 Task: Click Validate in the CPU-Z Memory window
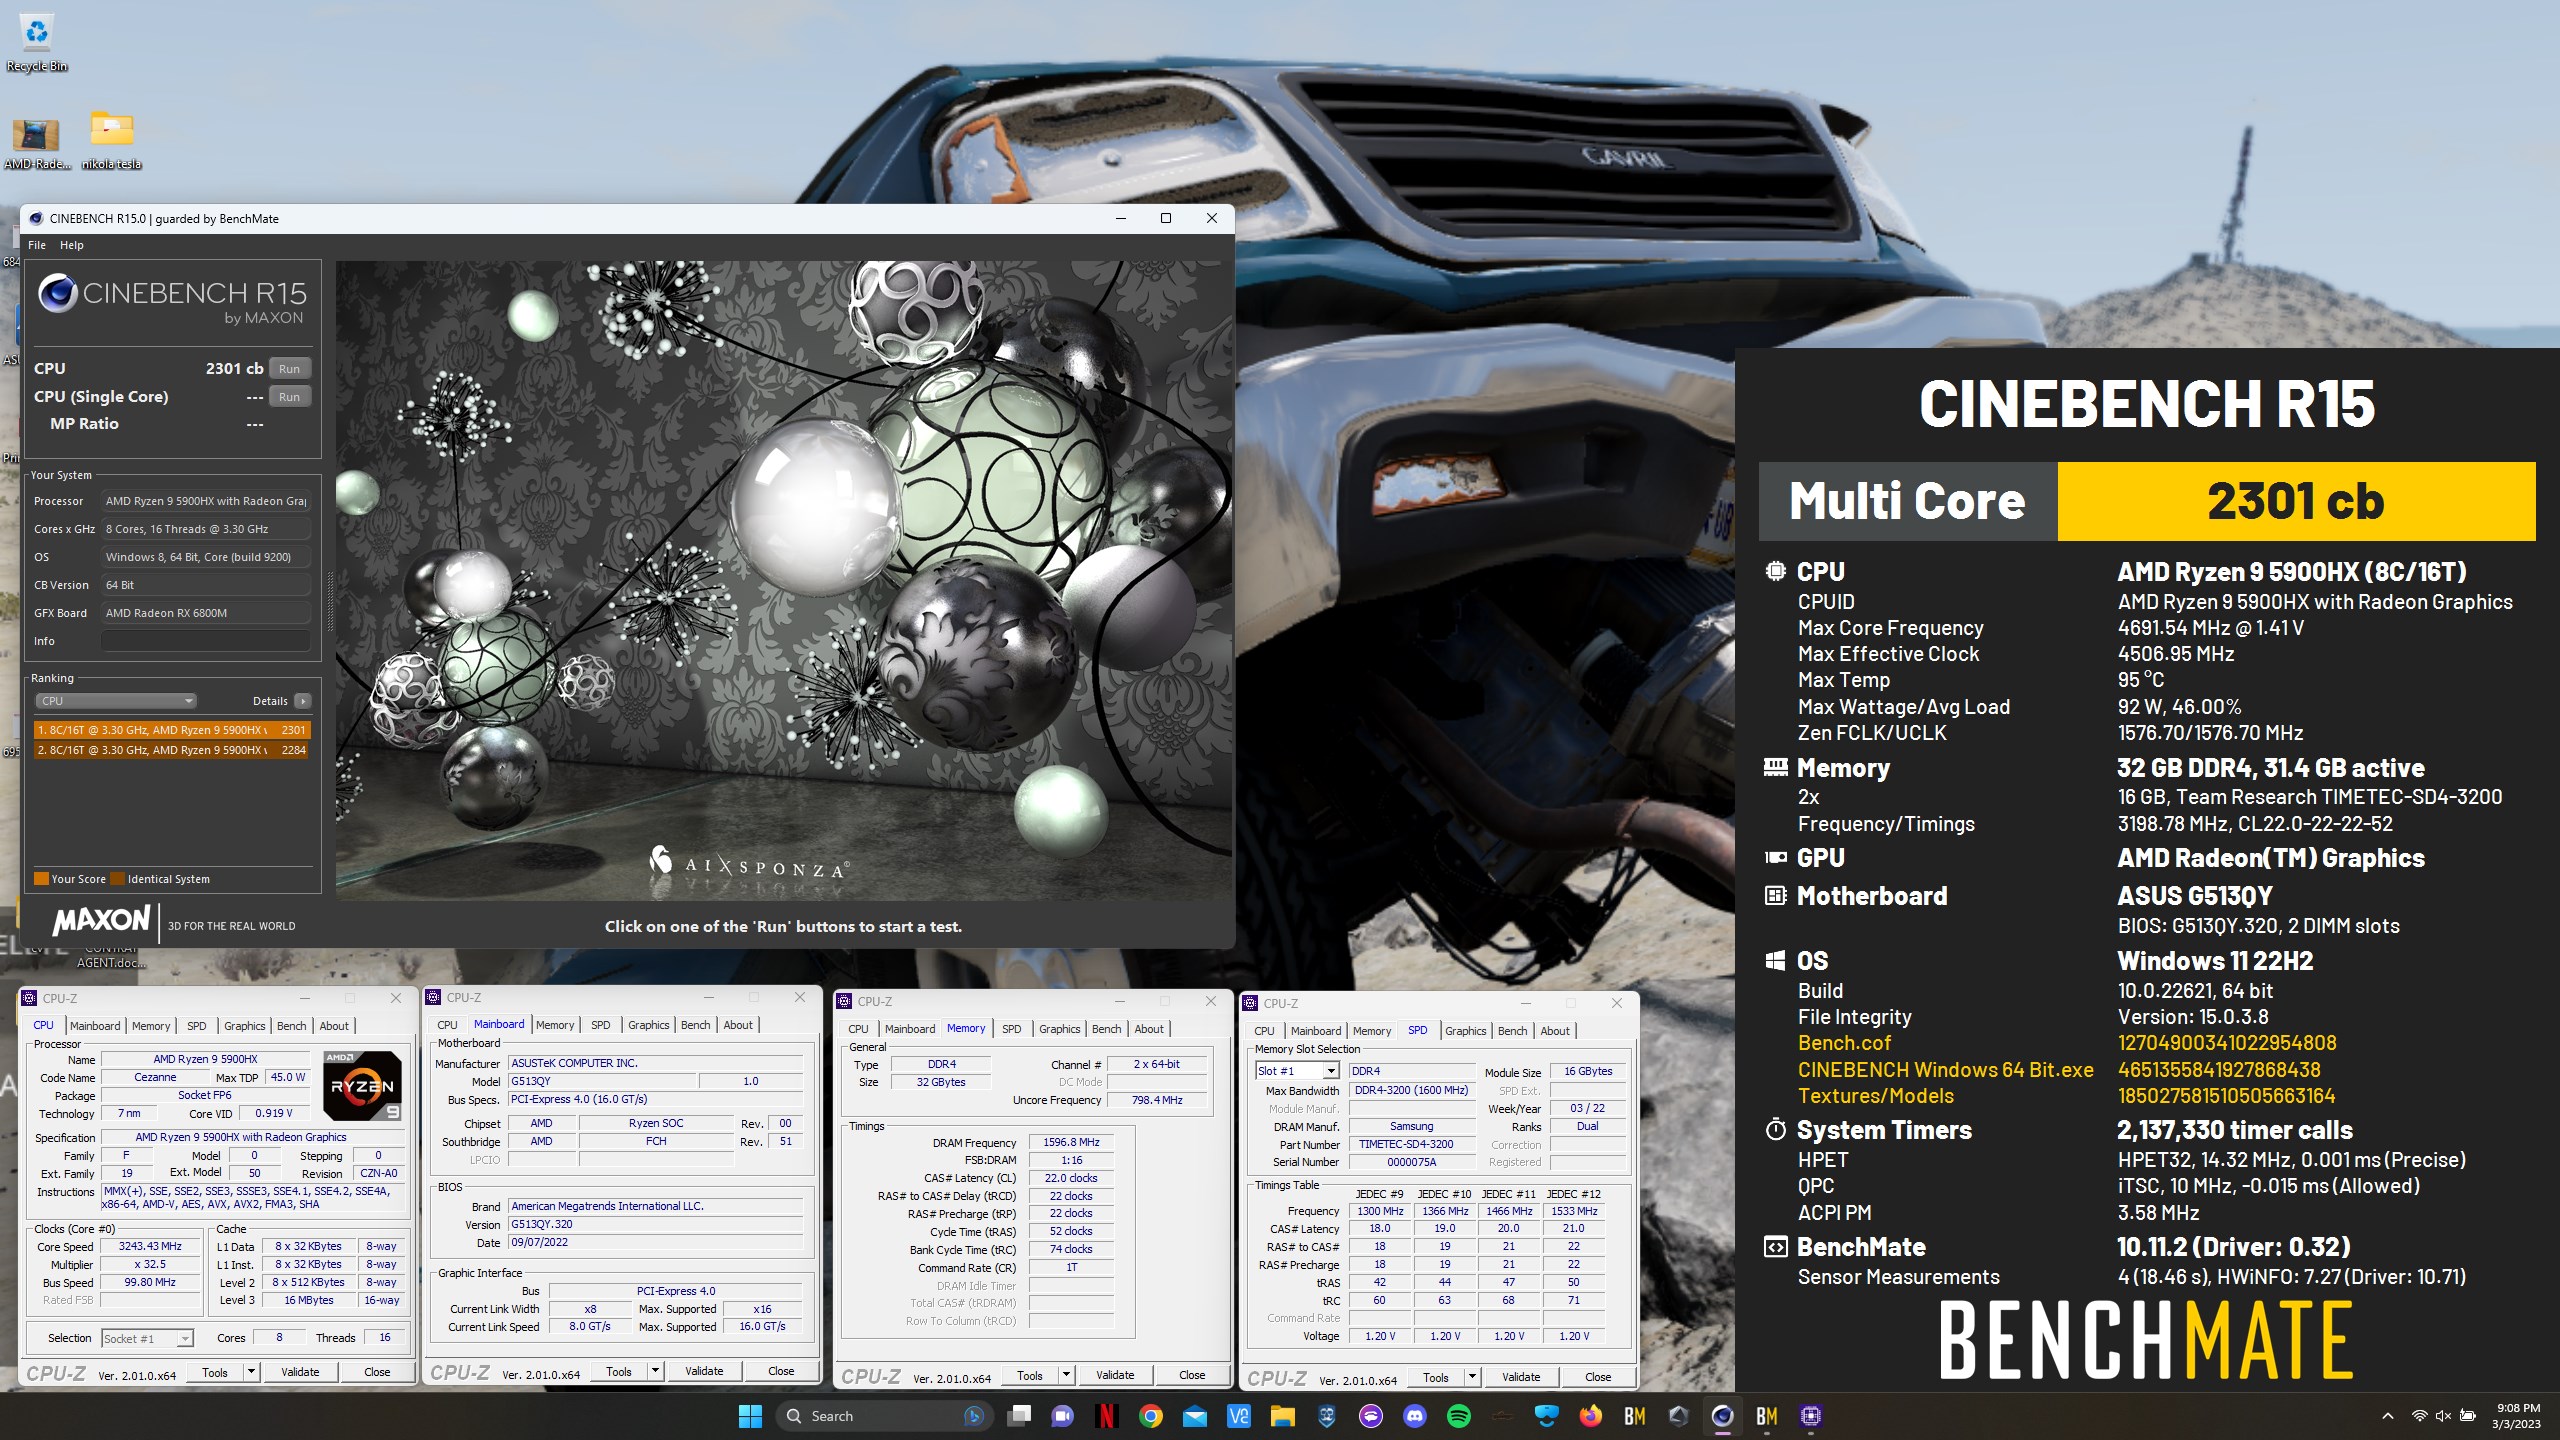pos(1115,1375)
